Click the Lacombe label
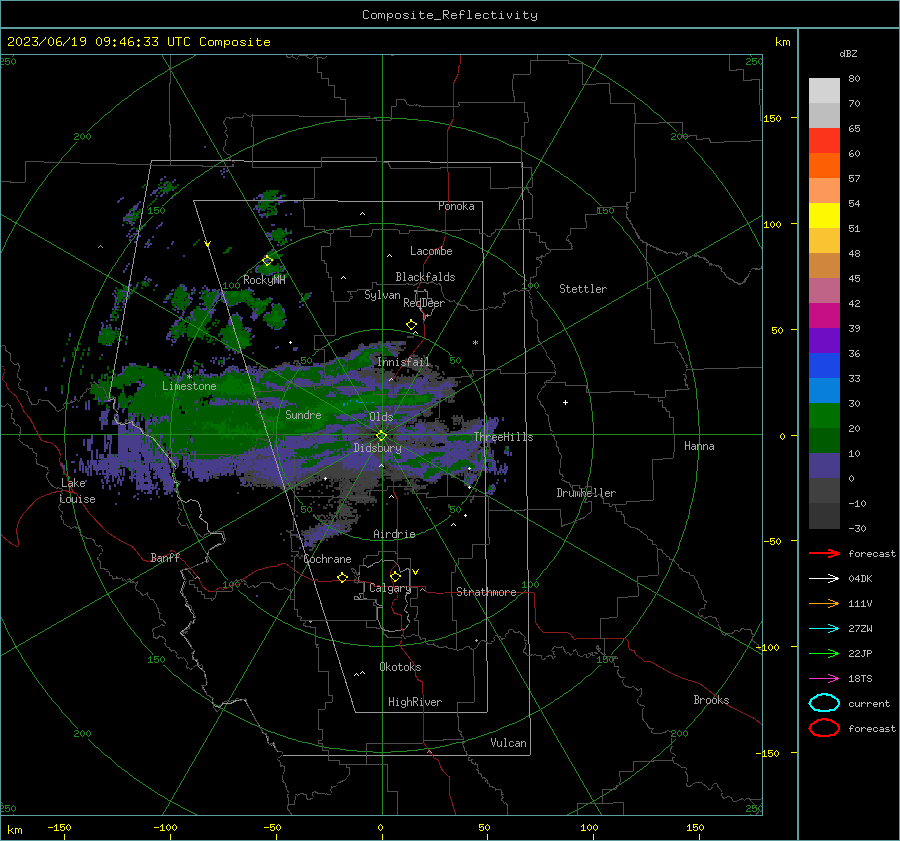Screen dimensions: 900x841 pyautogui.click(x=431, y=251)
